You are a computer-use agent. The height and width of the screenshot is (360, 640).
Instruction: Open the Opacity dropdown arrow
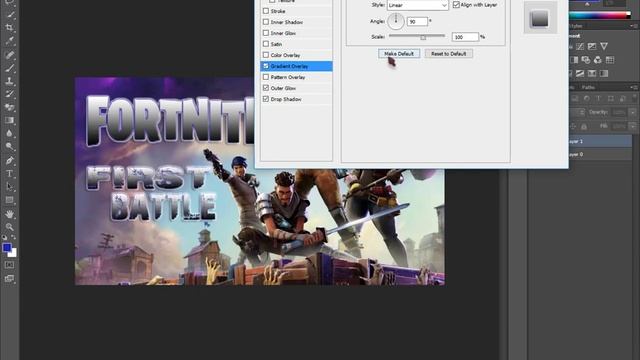pyautogui.click(x=633, y=112)
